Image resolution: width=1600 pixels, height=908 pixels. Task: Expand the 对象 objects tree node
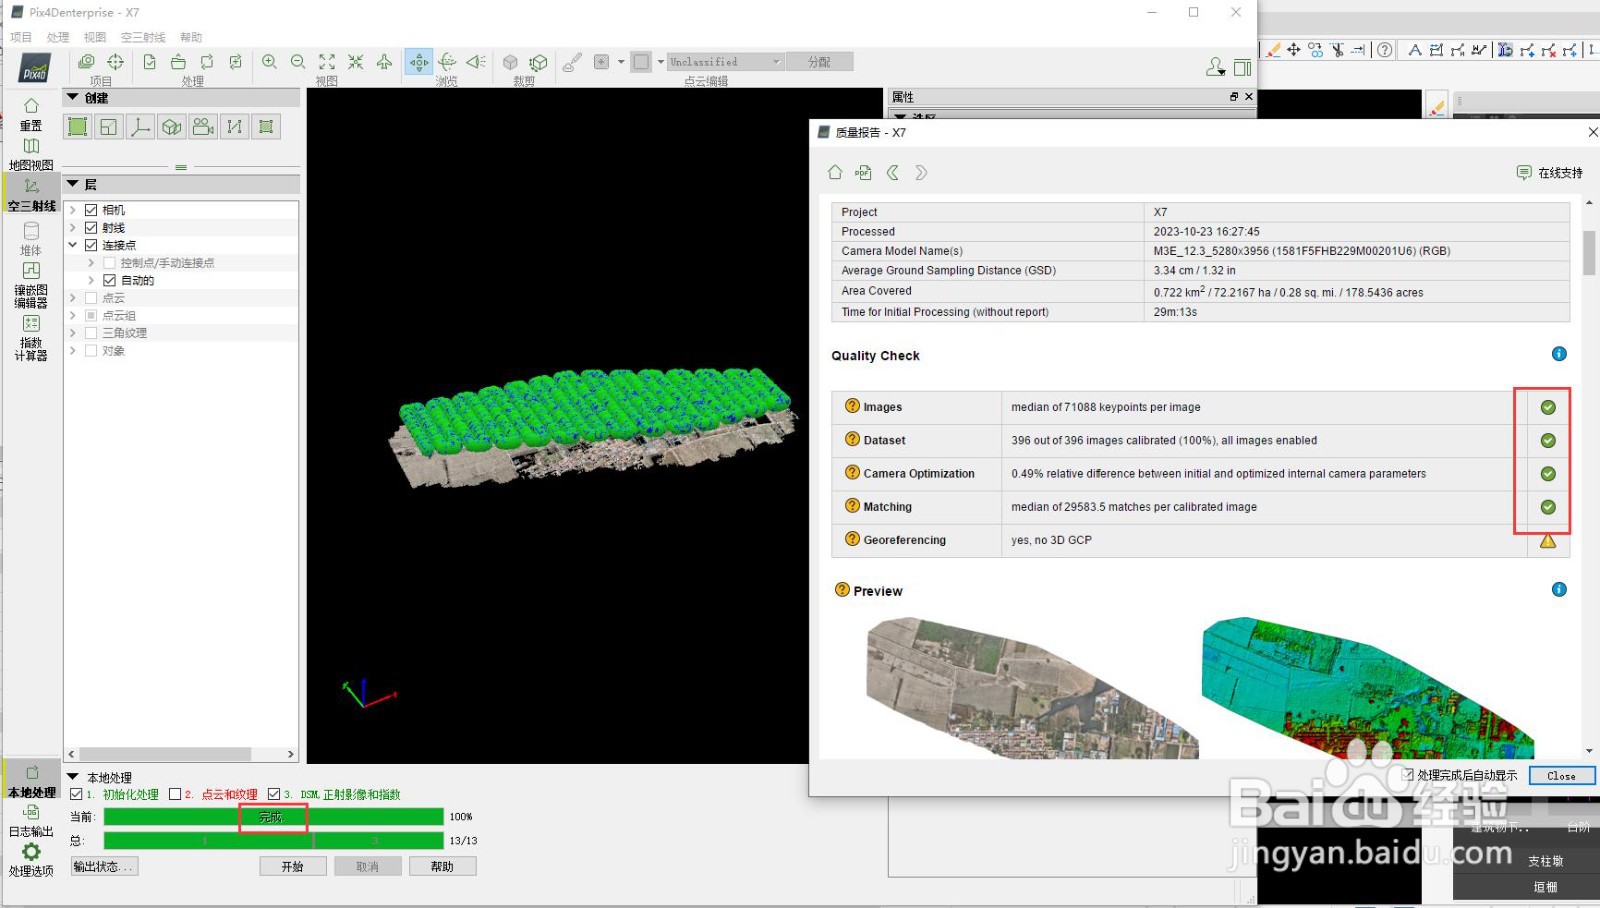tap(73, 351)
